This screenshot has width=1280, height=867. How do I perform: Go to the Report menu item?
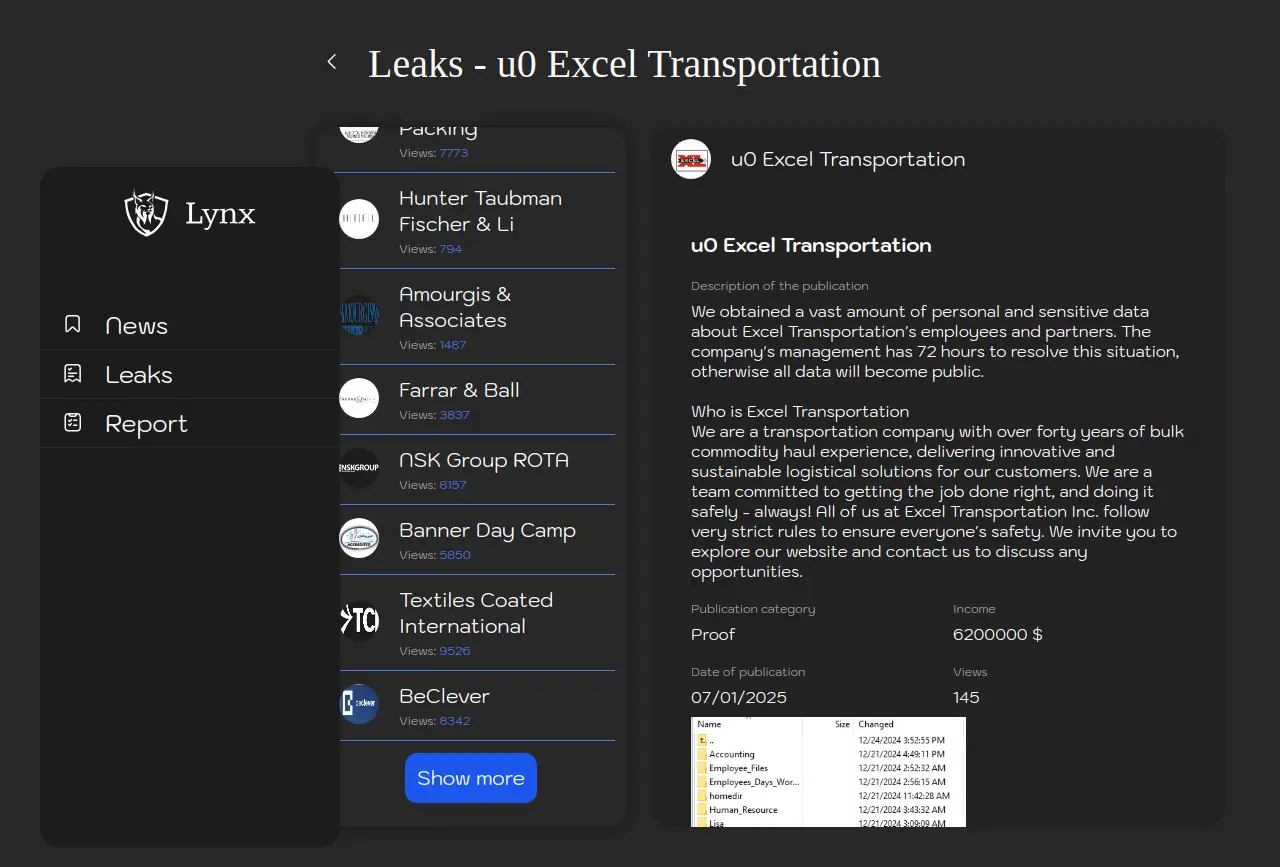click(146, 424)
